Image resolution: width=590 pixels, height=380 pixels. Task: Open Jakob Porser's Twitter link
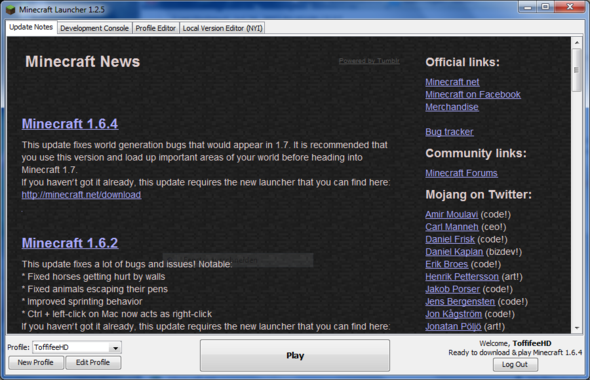point(453,289)
